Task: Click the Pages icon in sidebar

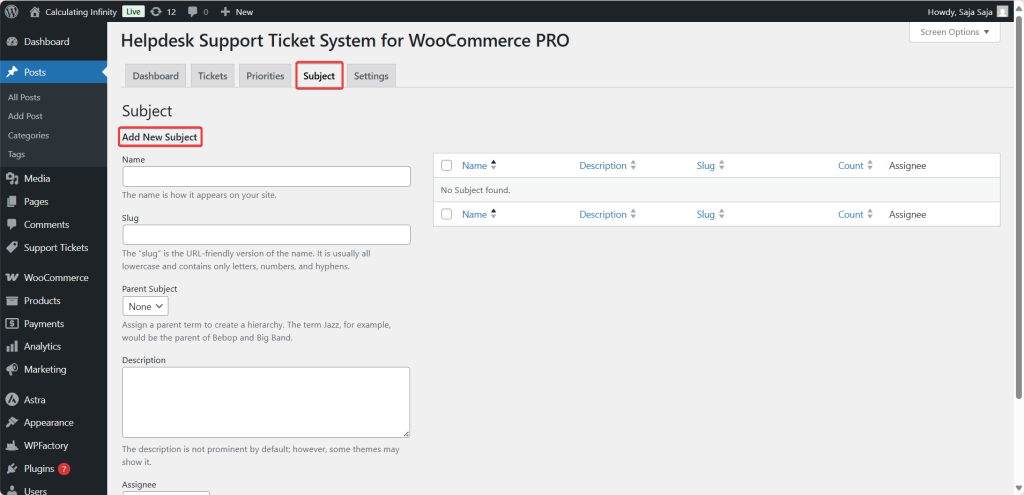Action: [12, 202]
